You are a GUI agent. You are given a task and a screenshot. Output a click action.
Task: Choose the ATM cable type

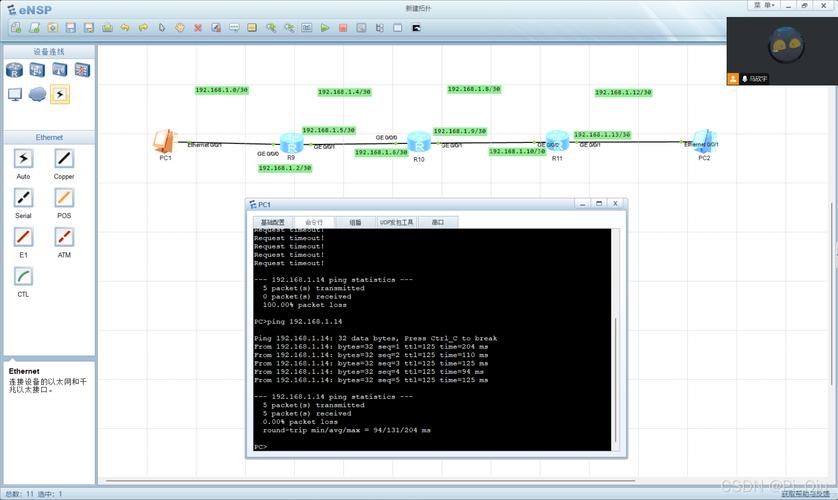click(64, 236)
